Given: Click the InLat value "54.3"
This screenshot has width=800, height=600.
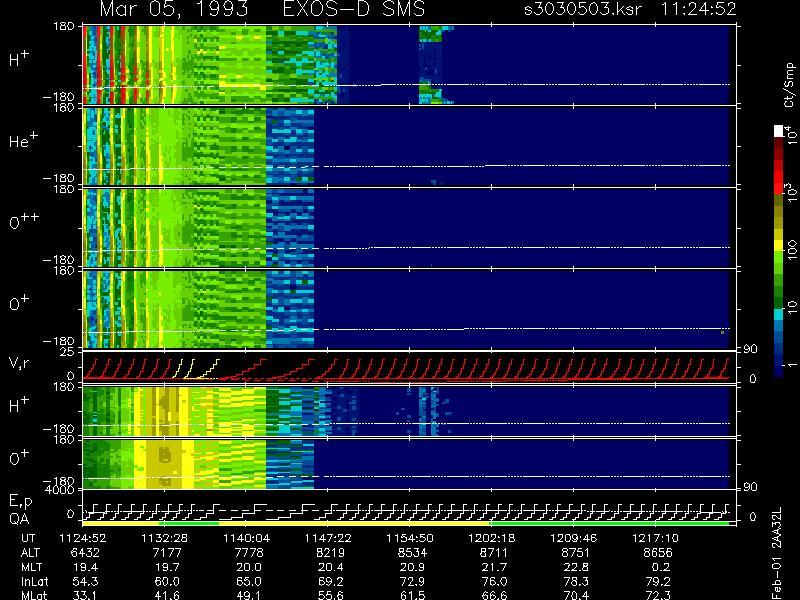Looking at the screenshot, I should tap(86, 581).
